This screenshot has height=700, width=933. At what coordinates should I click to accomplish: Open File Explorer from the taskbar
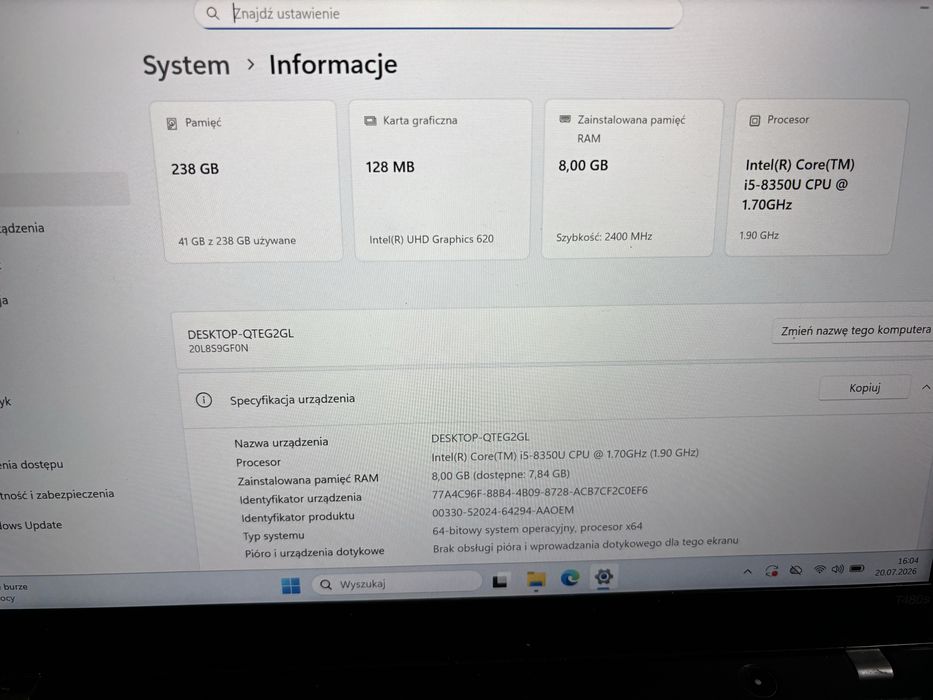(536, 580)
